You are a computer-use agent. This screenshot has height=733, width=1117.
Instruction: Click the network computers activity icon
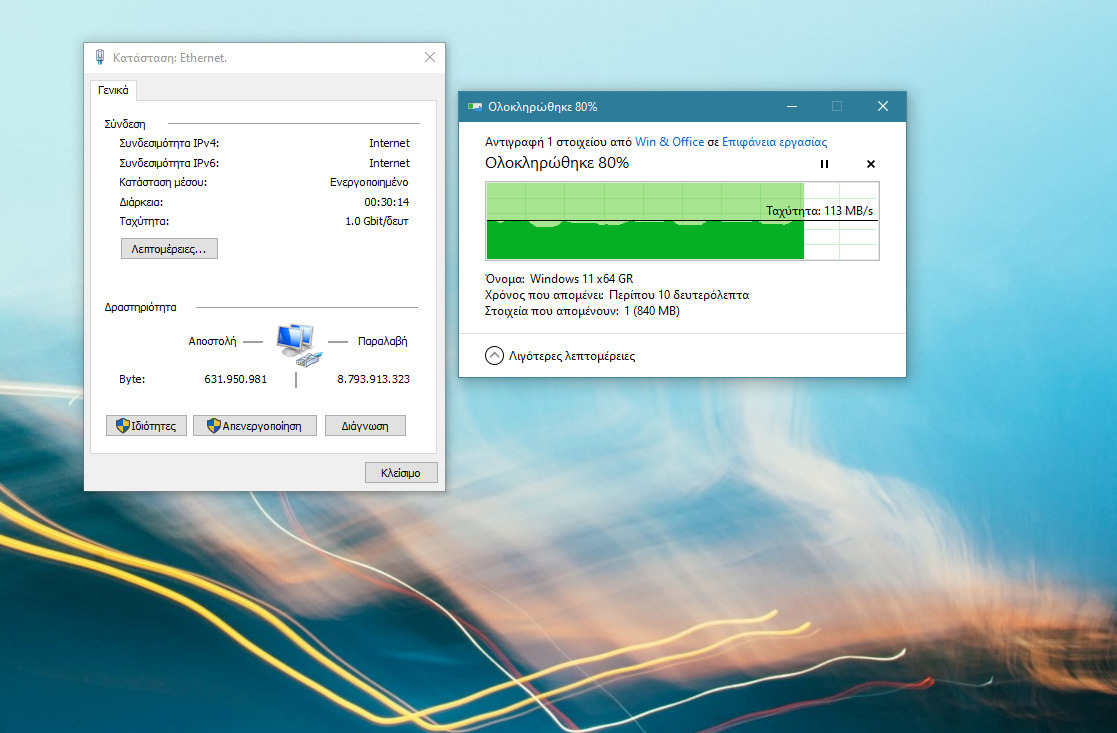(298, 345)
